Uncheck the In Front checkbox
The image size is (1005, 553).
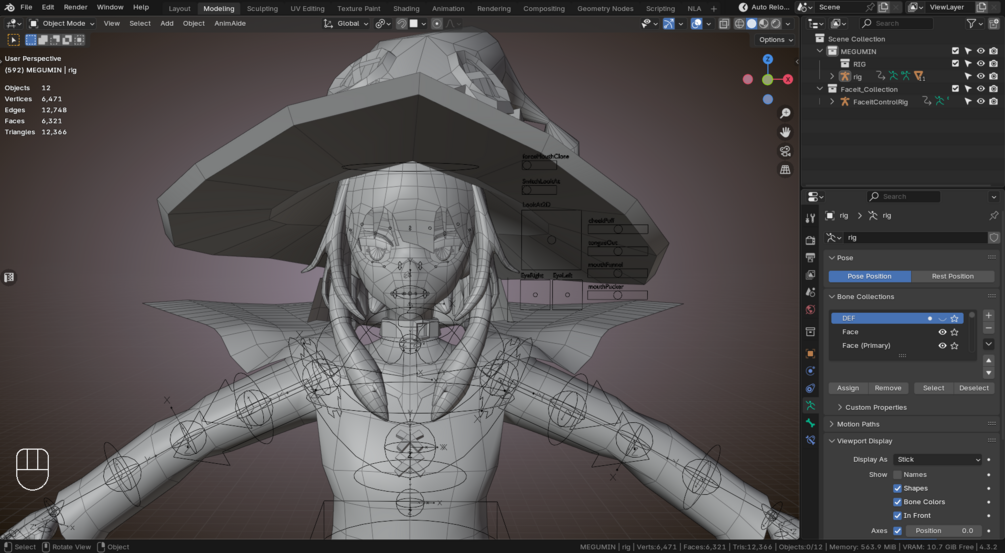coord(897,515)
